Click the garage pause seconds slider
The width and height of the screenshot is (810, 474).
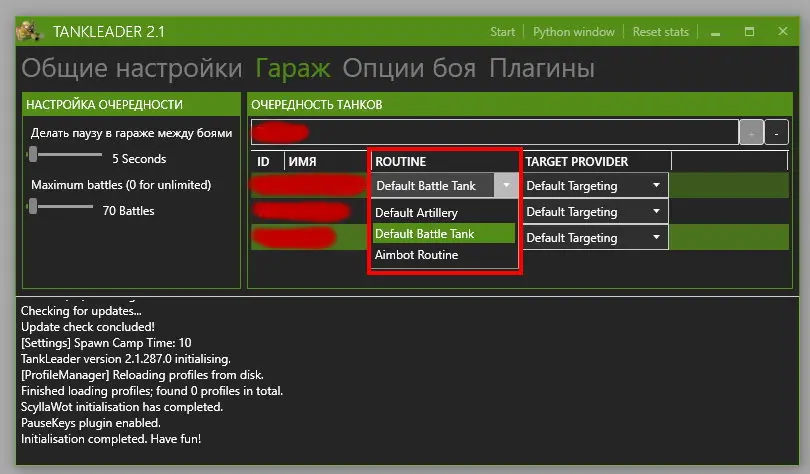coord(34,154)
